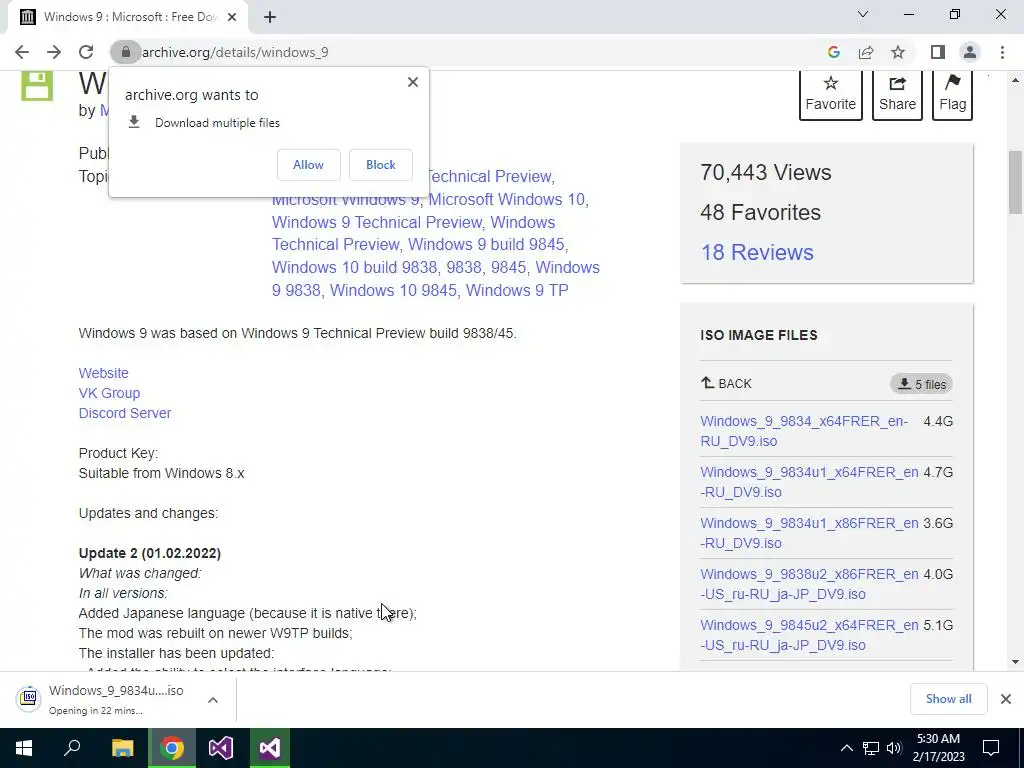Screen dimensions: 1024x768
Task: Select the heading 'Update 2 (01.02.2022)'
Action: [150, 553]
